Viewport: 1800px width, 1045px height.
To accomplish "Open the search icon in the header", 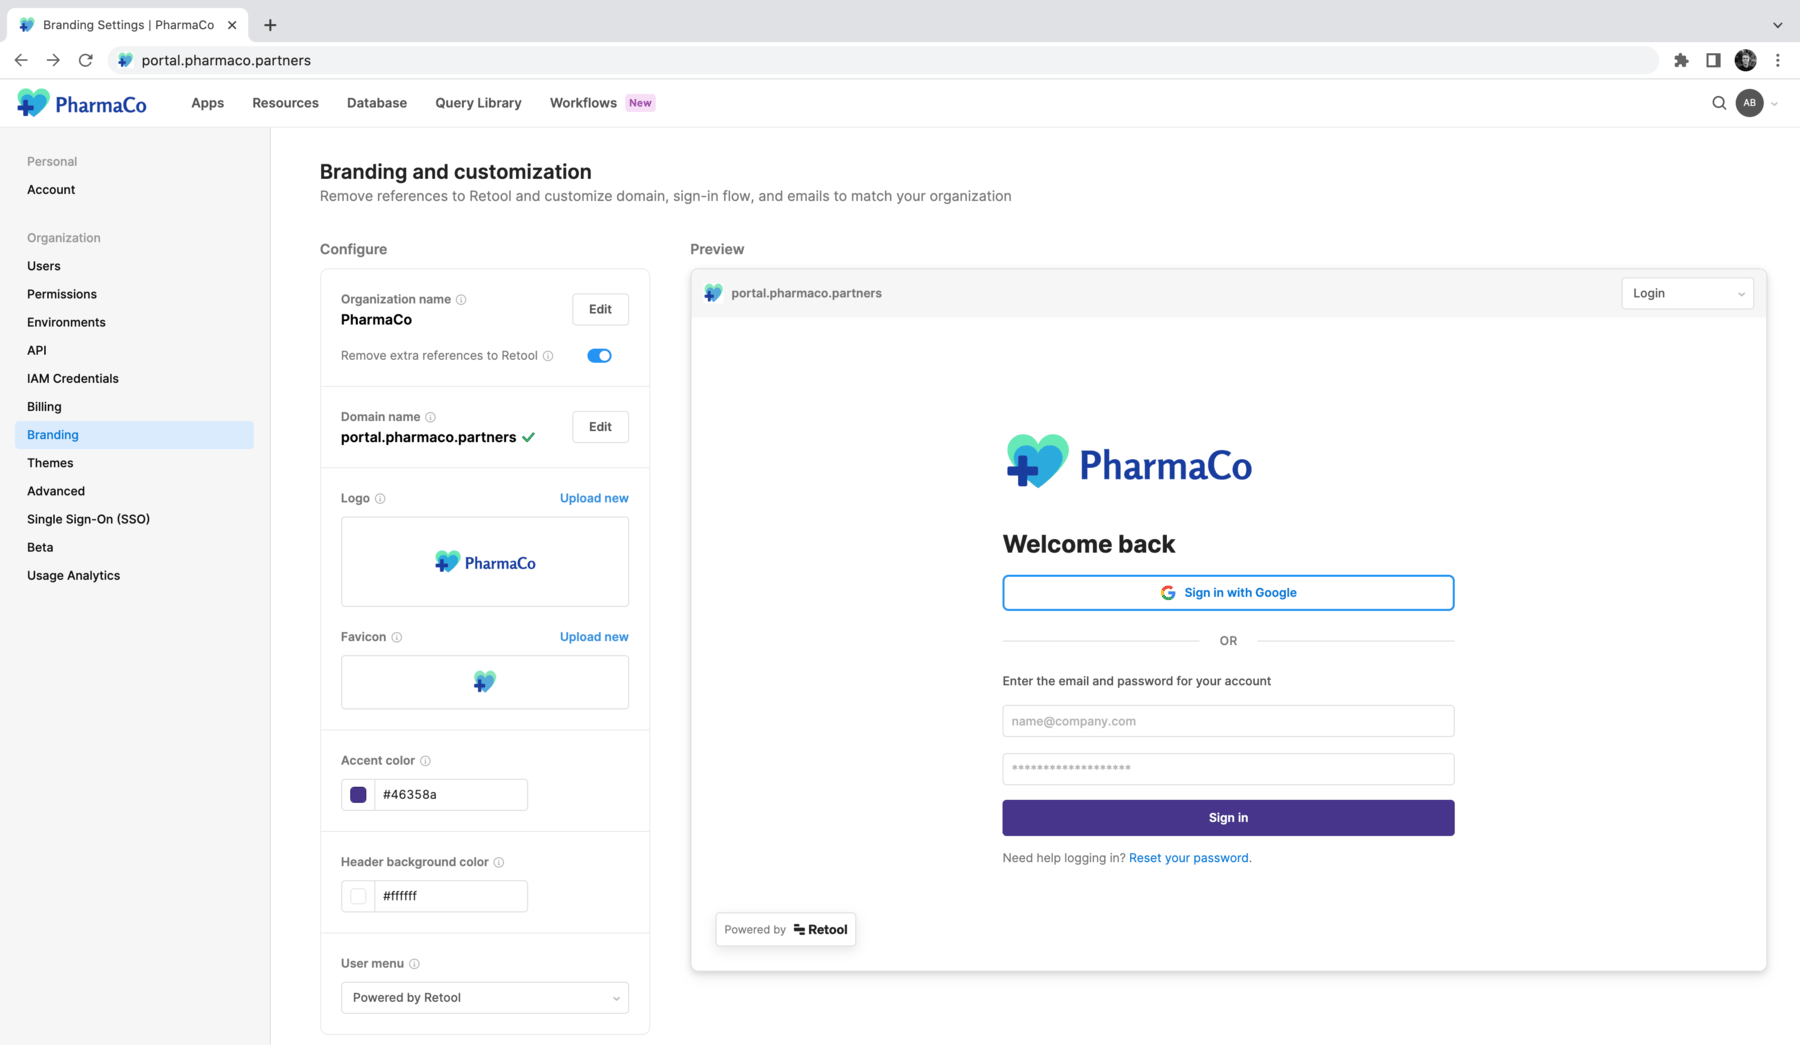I will pos(1719,103).
